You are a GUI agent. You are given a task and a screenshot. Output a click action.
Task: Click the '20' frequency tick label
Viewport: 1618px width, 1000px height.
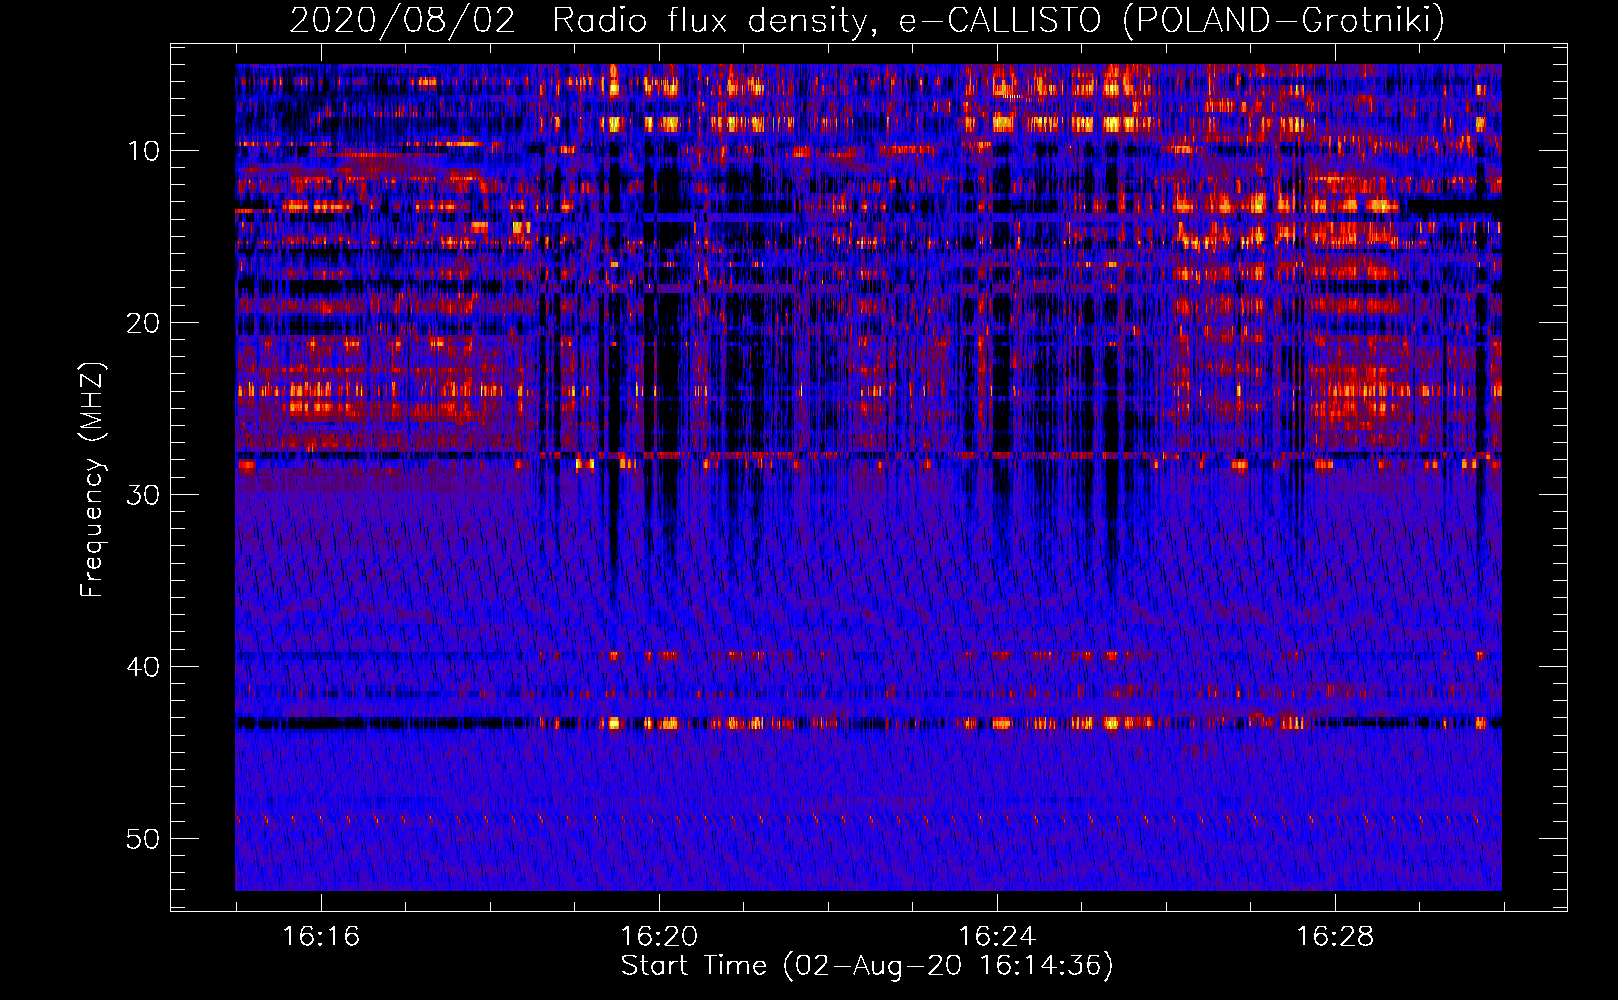click(x=143, y=323)
